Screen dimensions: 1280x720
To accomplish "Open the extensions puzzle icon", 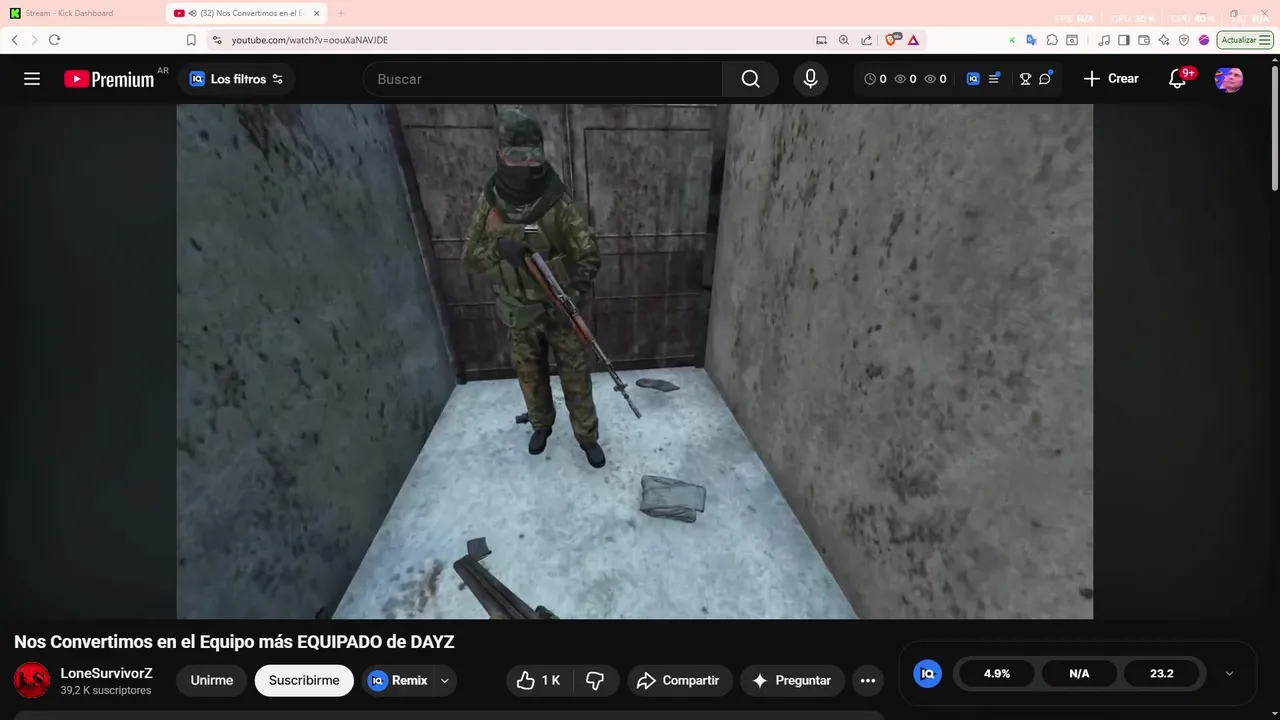I will coord(1052,40).
